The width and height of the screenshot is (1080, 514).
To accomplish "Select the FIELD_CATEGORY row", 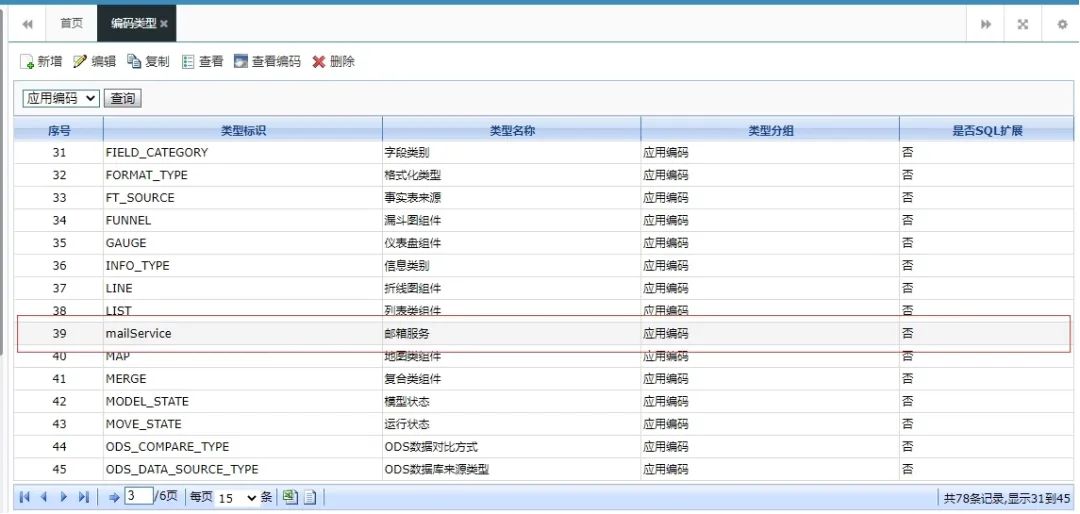I will tap(543, 152).
